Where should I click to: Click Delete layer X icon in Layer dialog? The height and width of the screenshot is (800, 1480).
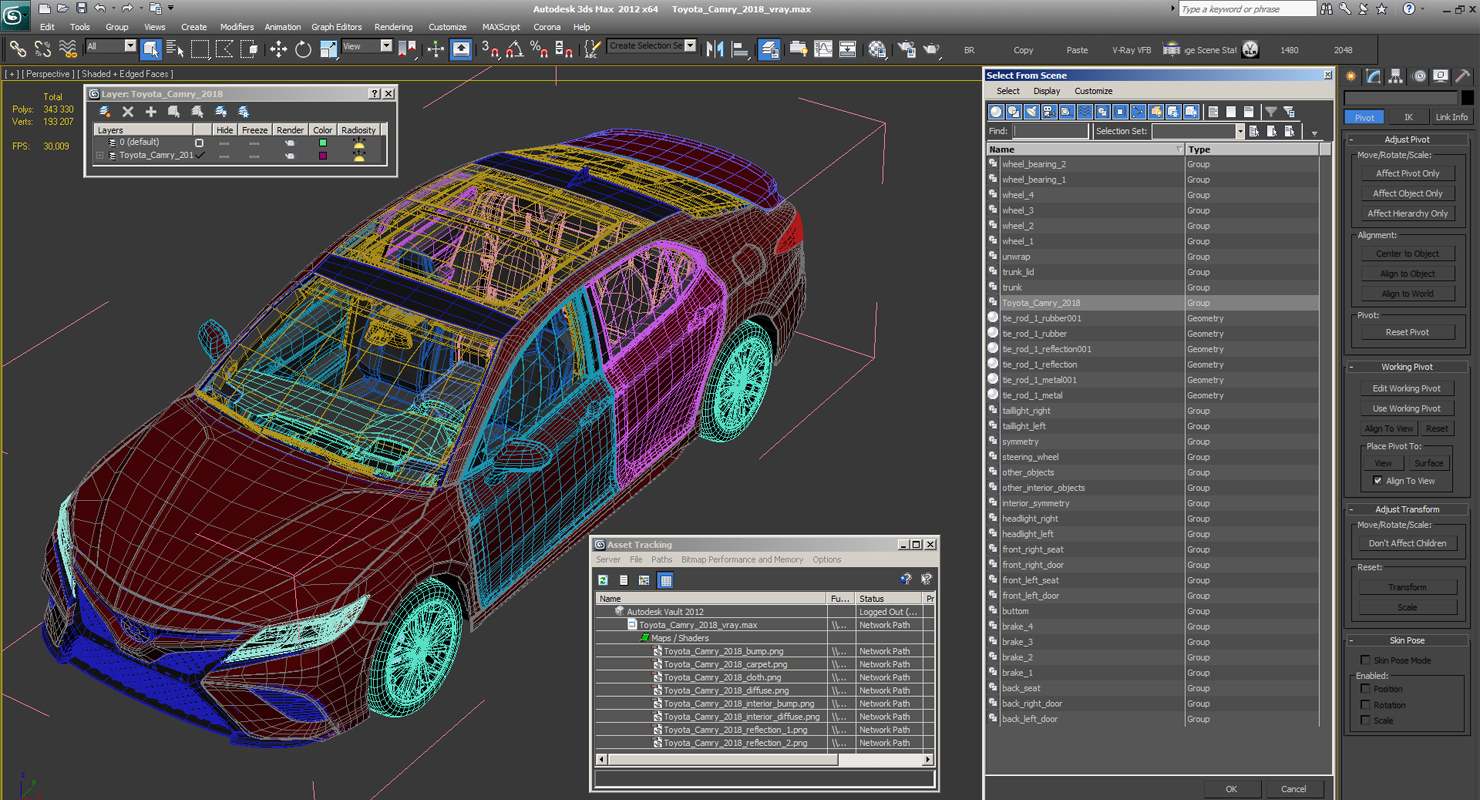(128, 112)
